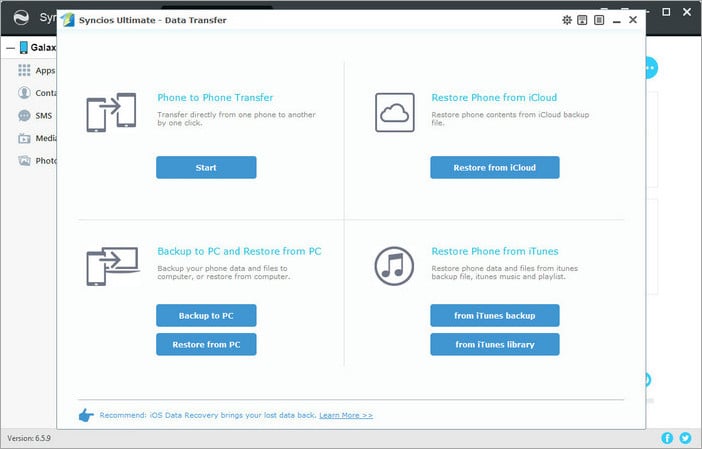Click the Syncios globe logo in main window
The image size is (702, 449).
[21, 18]
